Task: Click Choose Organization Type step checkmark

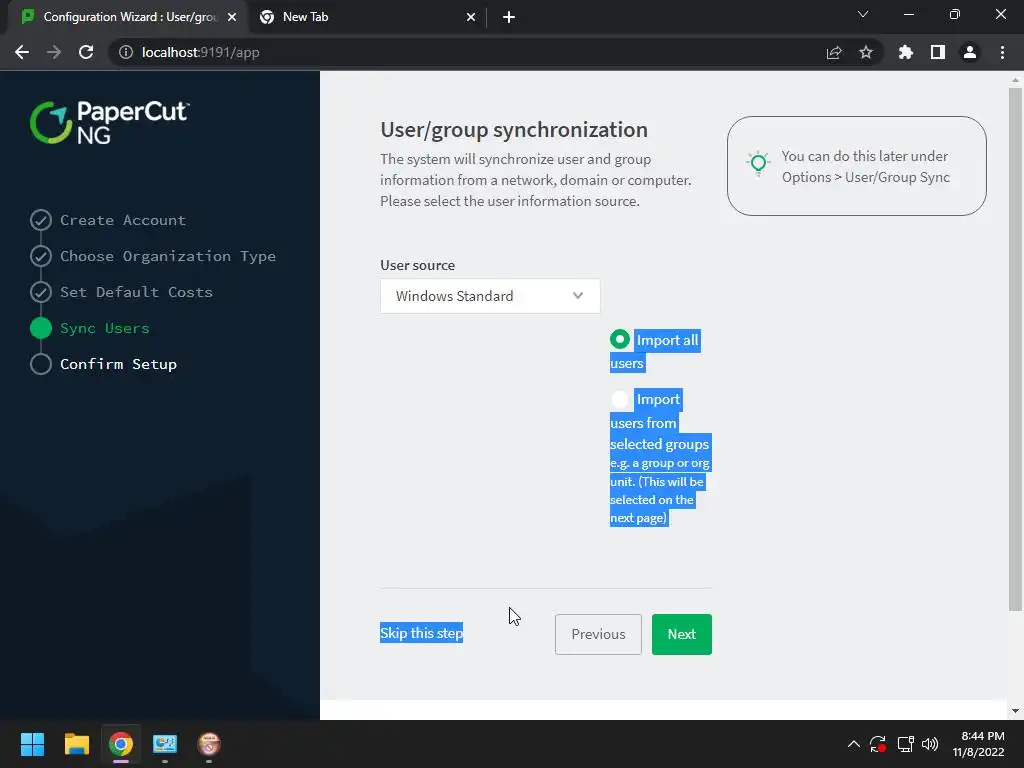Action: pos(40,256)
